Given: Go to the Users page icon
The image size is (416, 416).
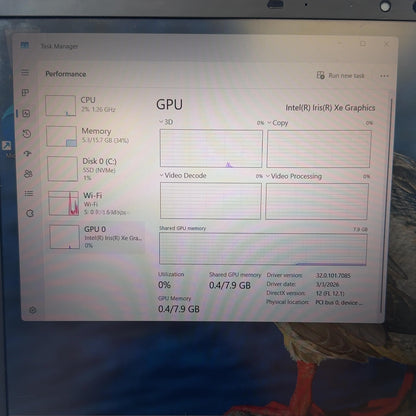Looking at the screenshot, I should click(28, 174).
